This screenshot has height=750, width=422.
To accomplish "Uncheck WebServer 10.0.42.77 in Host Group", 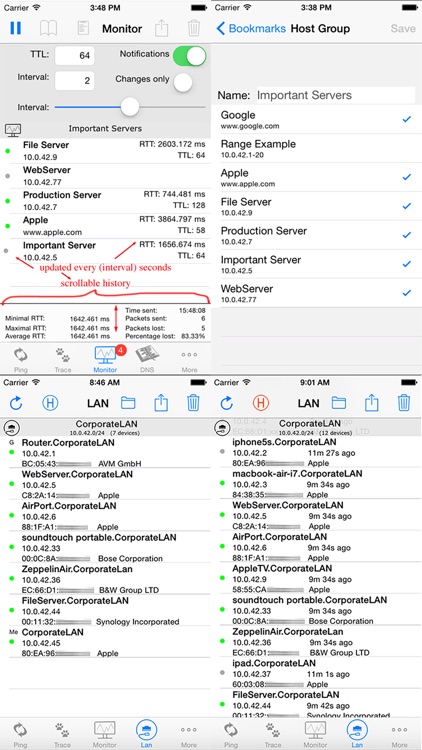I will point(407,293).
